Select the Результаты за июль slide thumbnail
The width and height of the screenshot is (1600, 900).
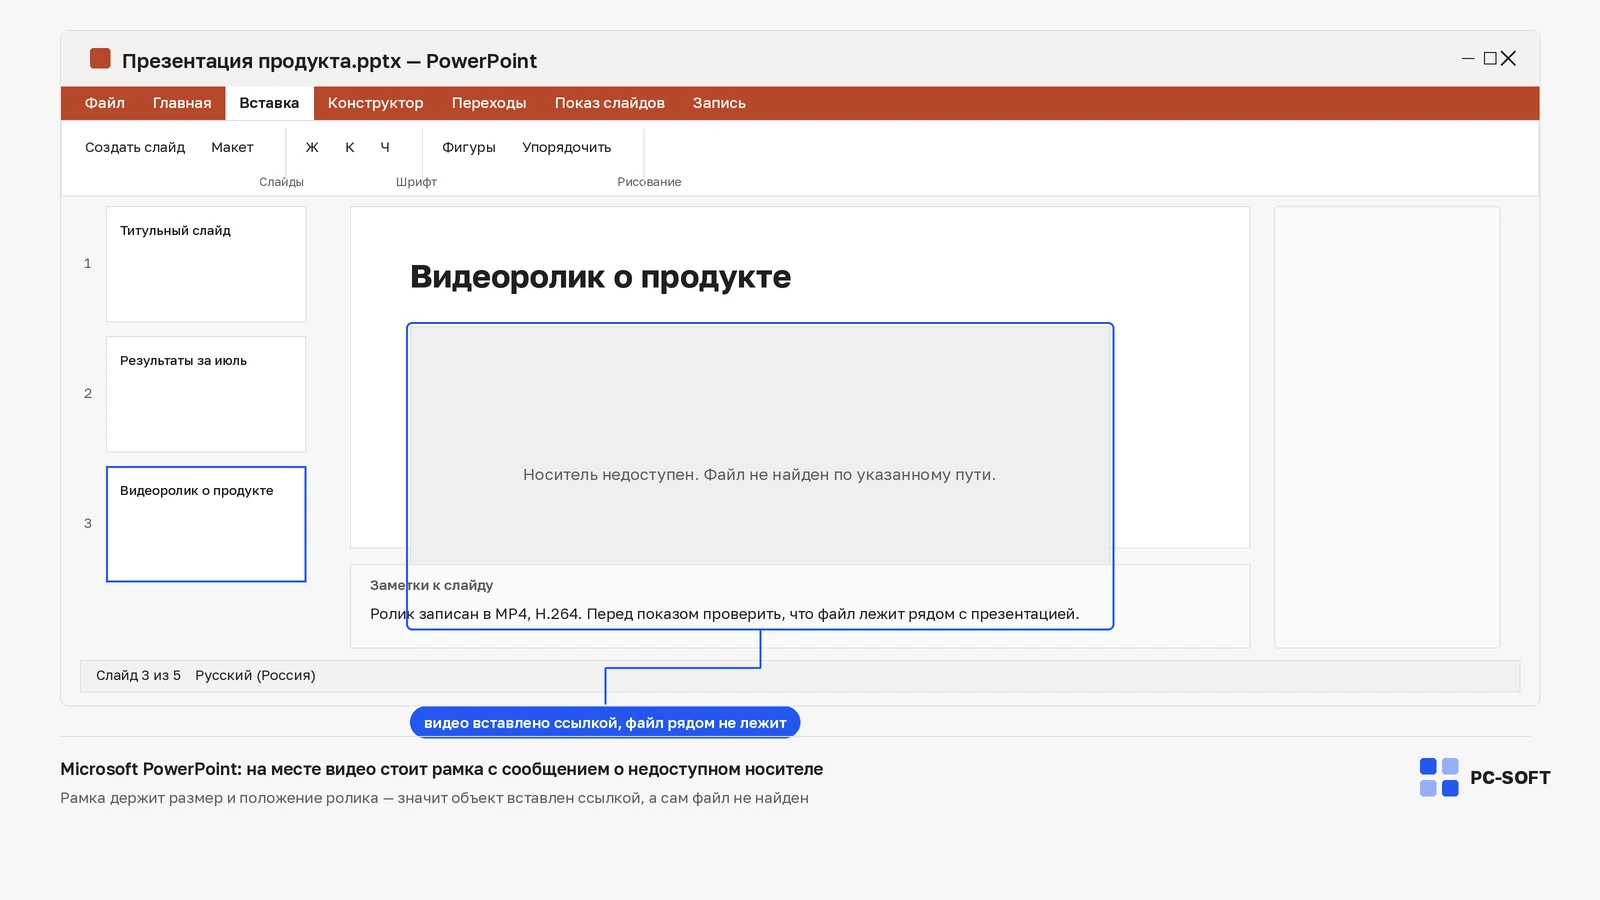click(206, 394)
